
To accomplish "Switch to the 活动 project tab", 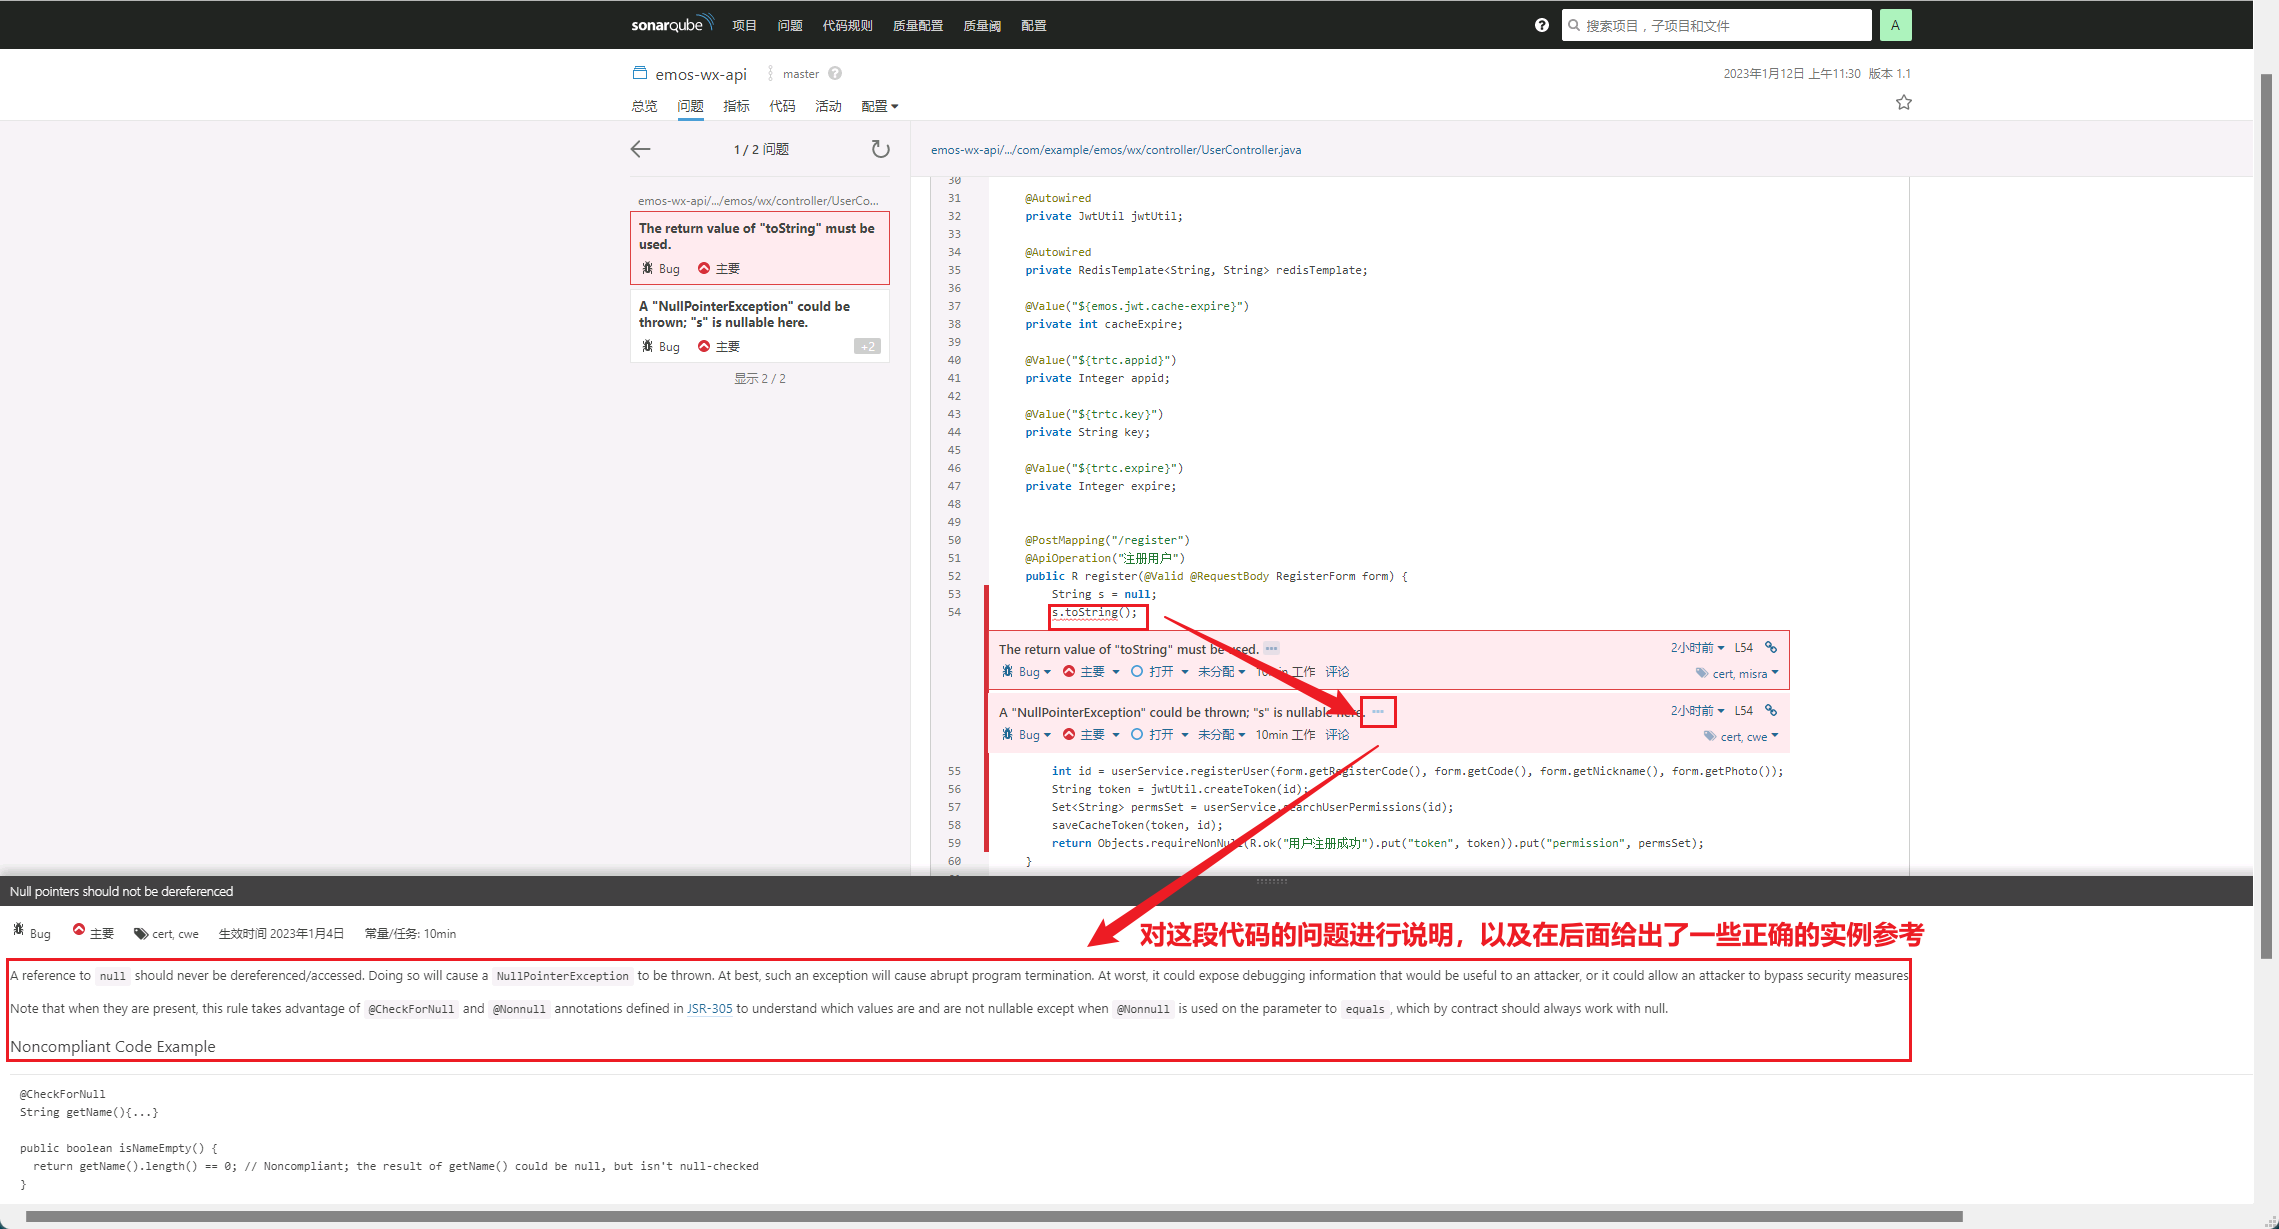I will tap(828, 106).
